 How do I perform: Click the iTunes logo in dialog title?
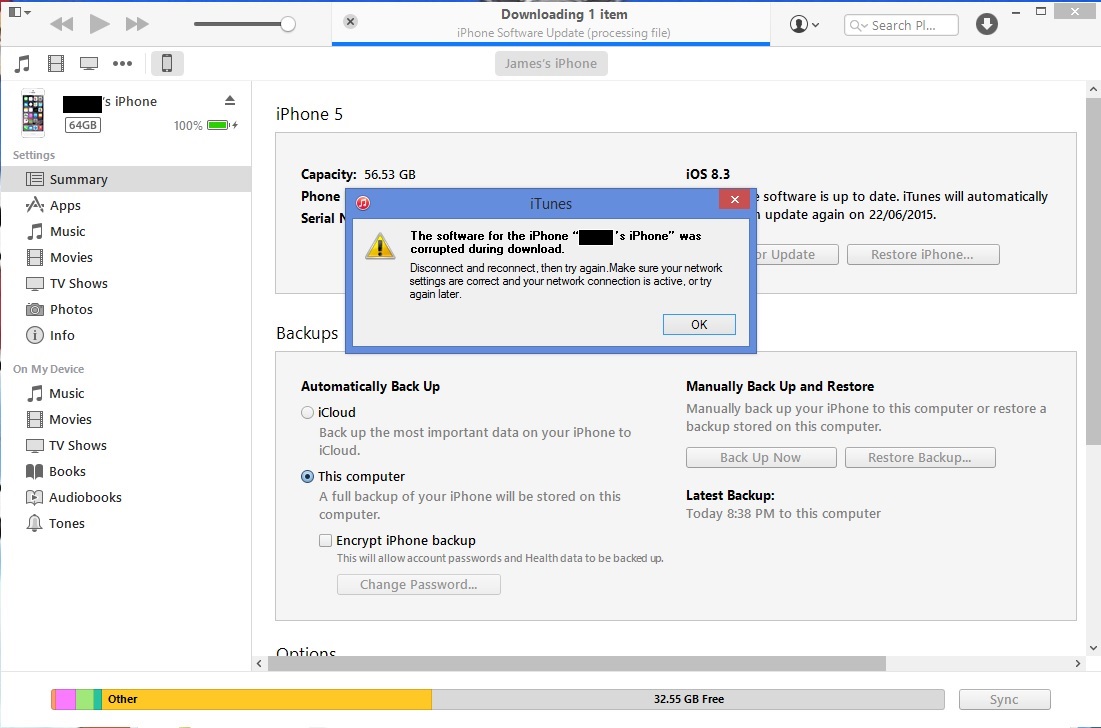pyautogui.click(x=363, y=204)
